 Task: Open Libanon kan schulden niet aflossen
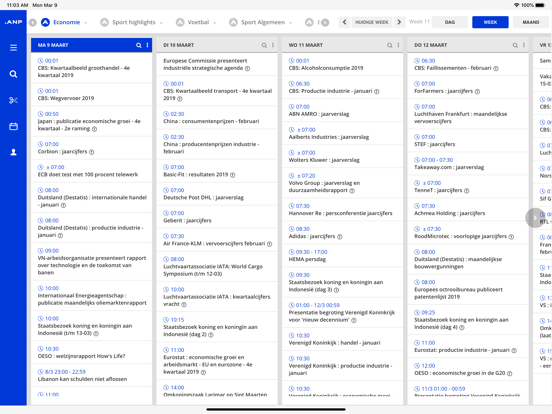92,375
